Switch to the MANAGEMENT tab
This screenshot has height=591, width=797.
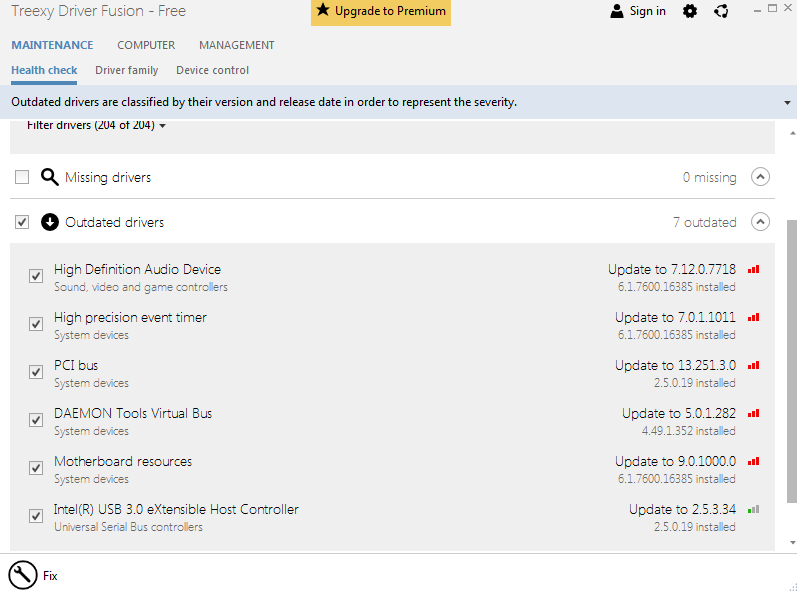pyautogui.click(x=236, y=45)
